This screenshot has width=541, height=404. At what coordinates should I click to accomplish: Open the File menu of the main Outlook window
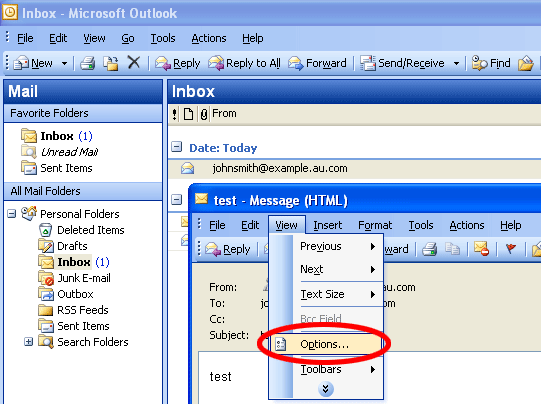click(x=25, y=38)
